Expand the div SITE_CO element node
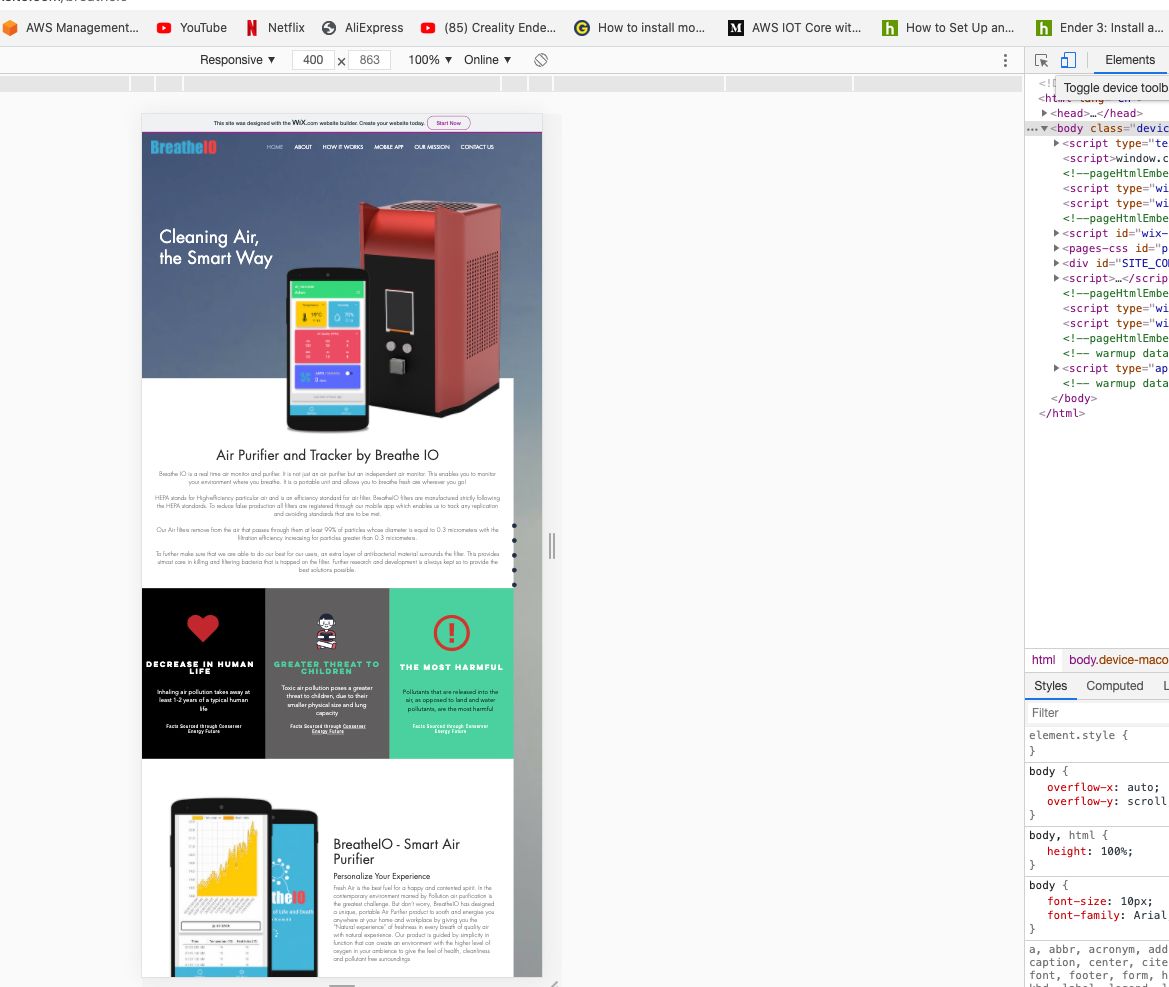 coord(1056,263)
